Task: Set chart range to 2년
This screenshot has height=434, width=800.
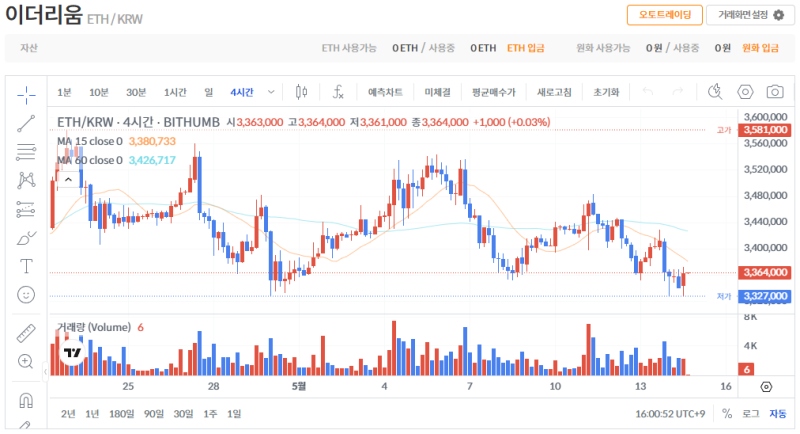Action: click(68, 414)
